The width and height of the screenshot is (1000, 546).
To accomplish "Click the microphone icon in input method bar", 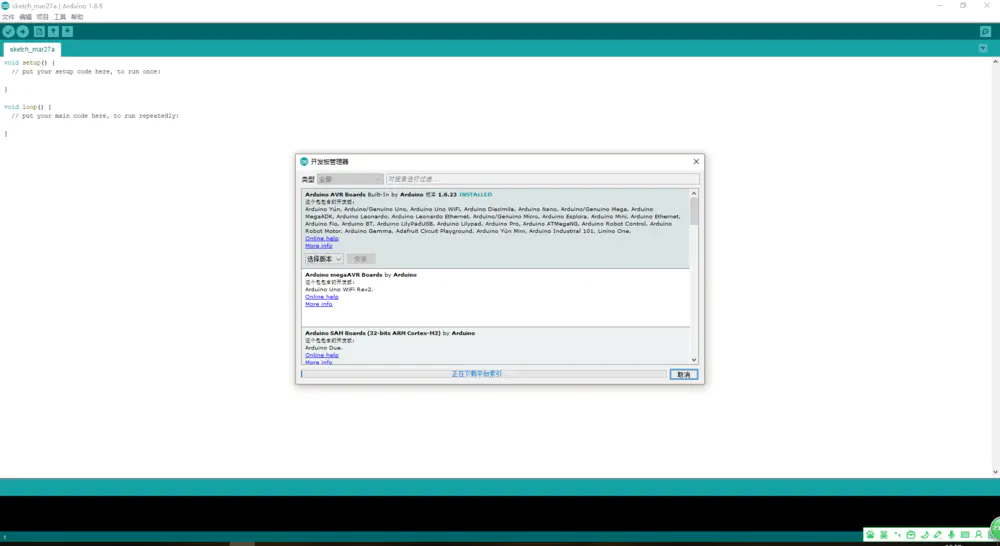I will pyautogui.click(x=951, y=535).
